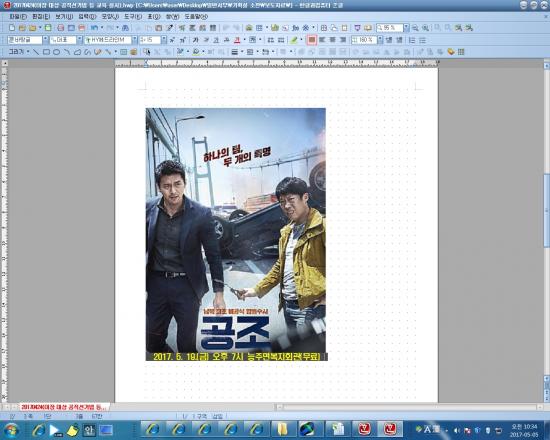Open the 도움말 Help menu
Screen dimensions: 550x440
point(196,16)
